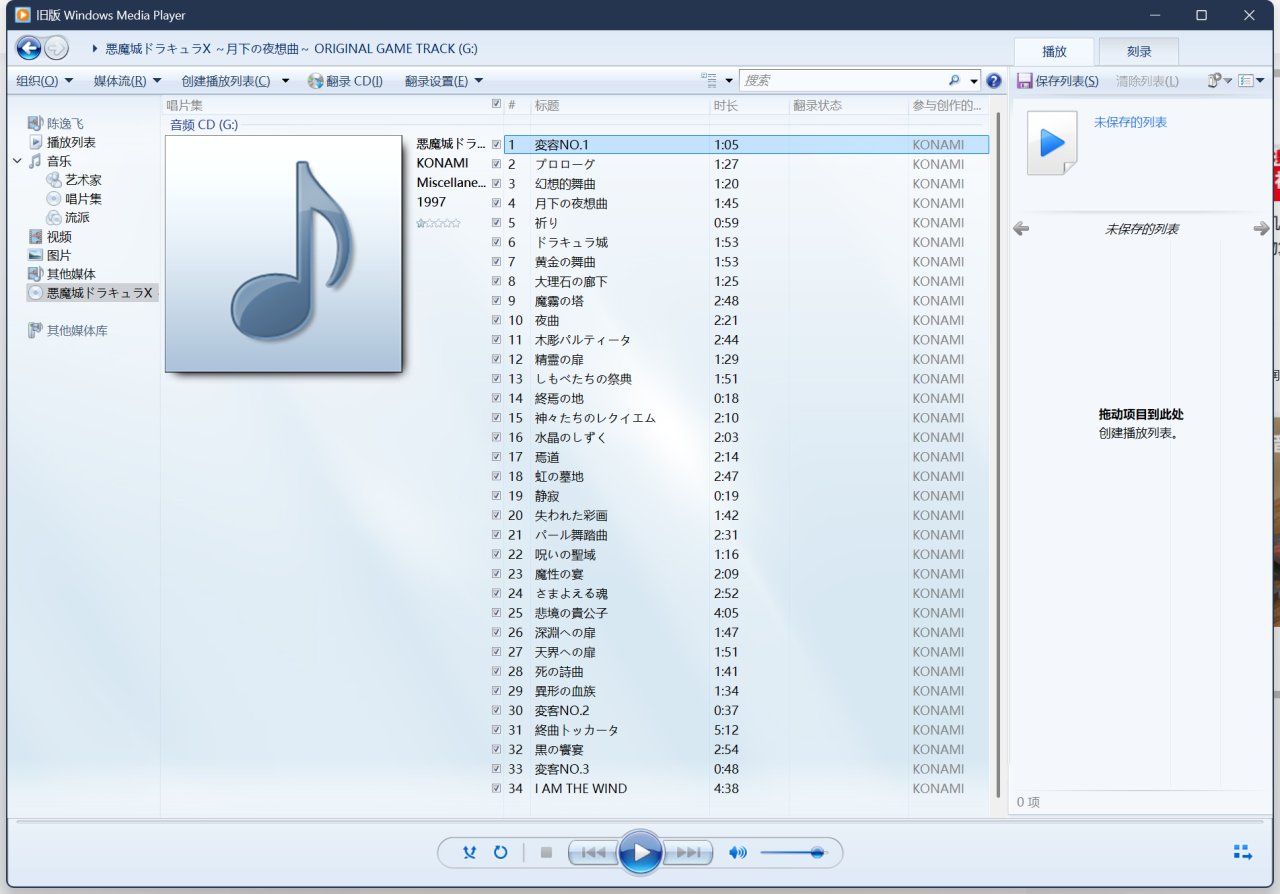Select 音乐 in the navigation pane
The width and height of the screenshot is (1280, 894).
coord(50,161)
